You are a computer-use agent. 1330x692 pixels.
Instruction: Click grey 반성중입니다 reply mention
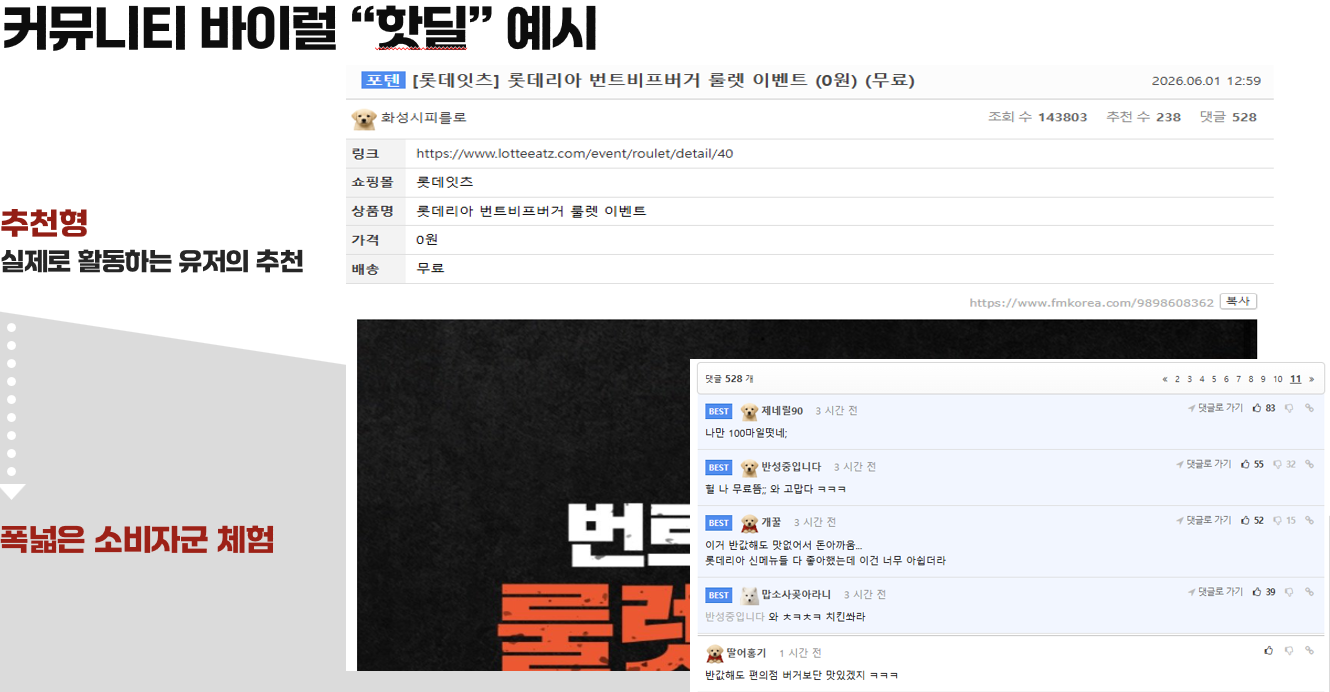click(735, 617)
